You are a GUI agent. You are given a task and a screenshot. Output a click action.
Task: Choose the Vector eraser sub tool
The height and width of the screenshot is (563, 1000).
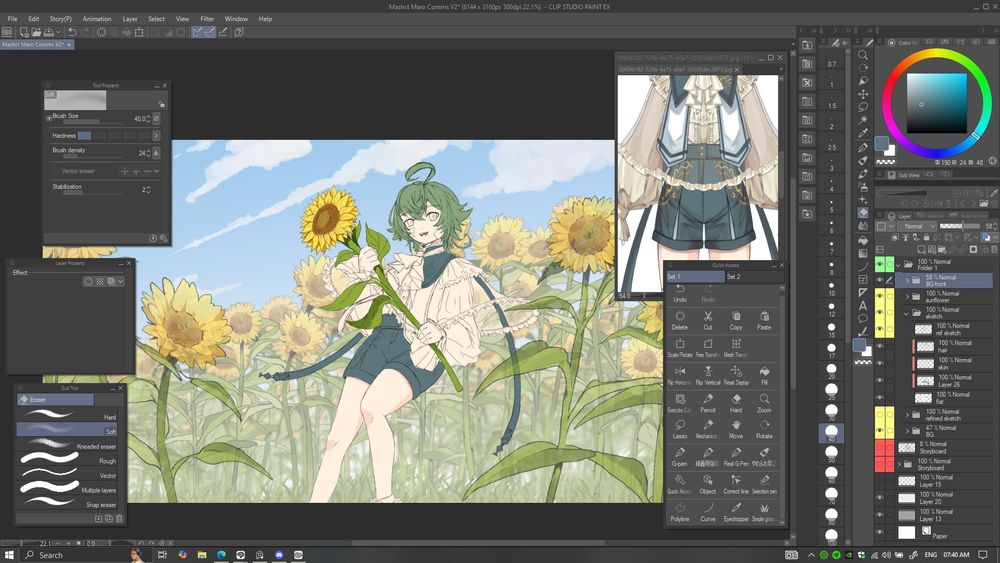click(x=66, y=474)
